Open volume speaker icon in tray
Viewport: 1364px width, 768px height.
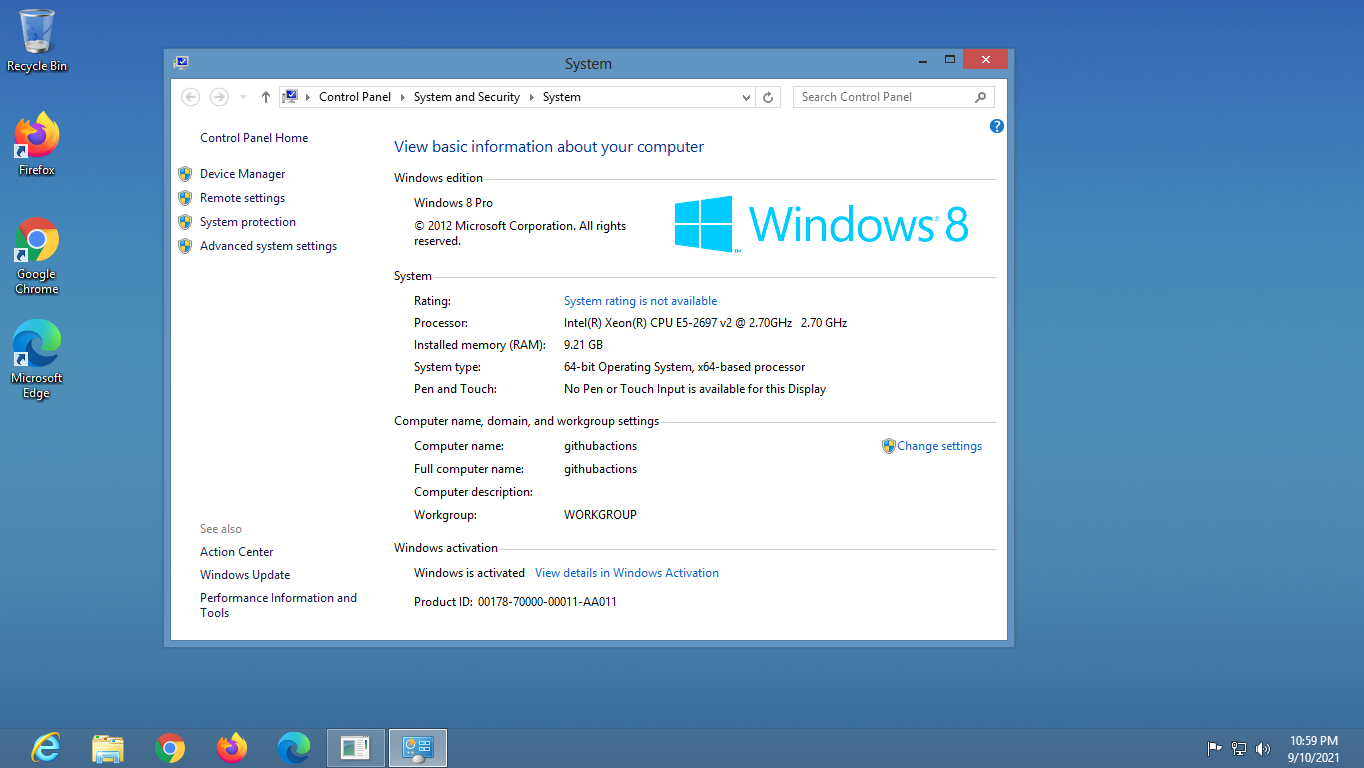click(1263, 748)
